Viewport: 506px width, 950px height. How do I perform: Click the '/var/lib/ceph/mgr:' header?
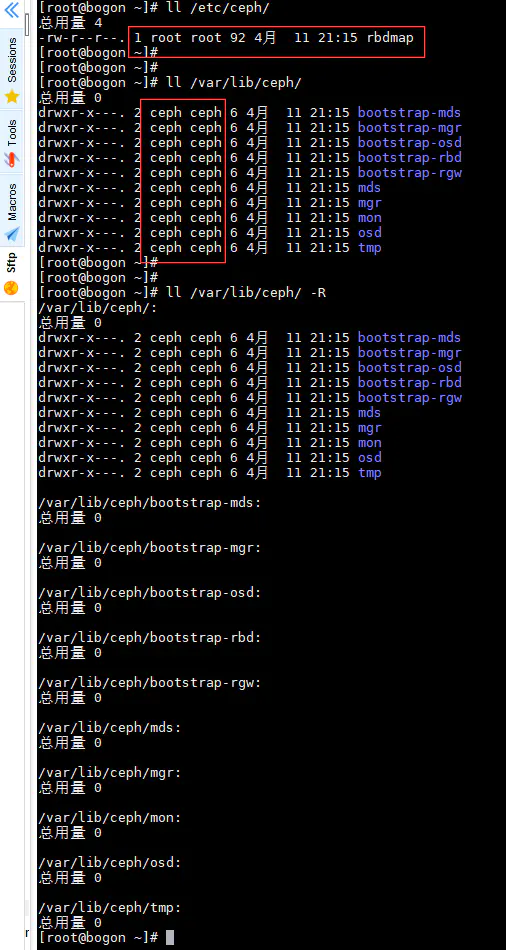pyautogui.click(x=110, y=772)
